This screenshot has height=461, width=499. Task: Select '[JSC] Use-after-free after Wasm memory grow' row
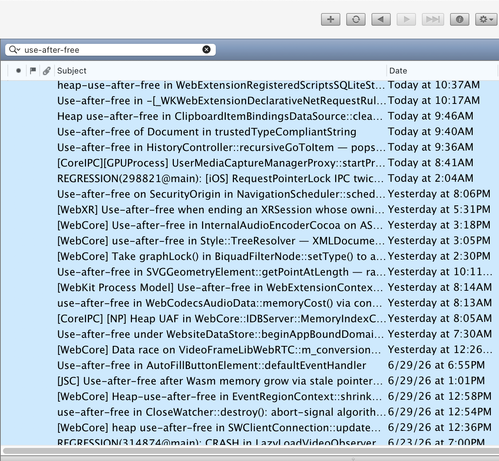249,380
